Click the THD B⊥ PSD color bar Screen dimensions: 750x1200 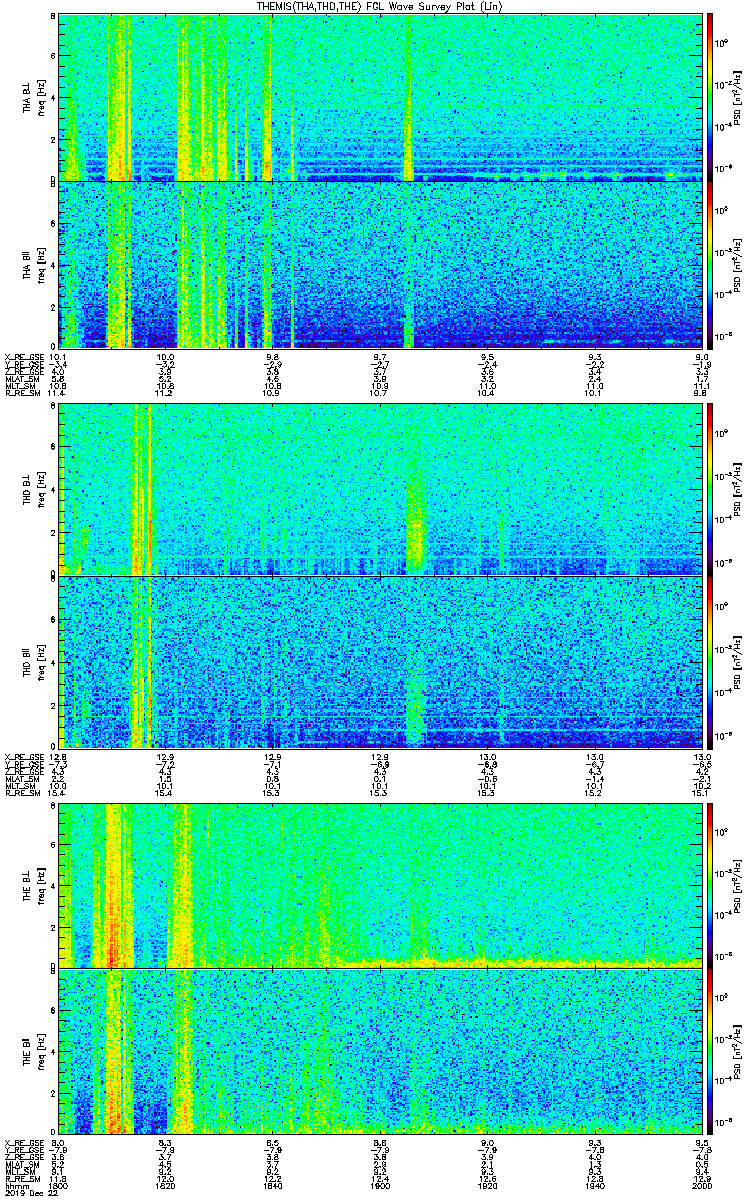pos(710,490)
